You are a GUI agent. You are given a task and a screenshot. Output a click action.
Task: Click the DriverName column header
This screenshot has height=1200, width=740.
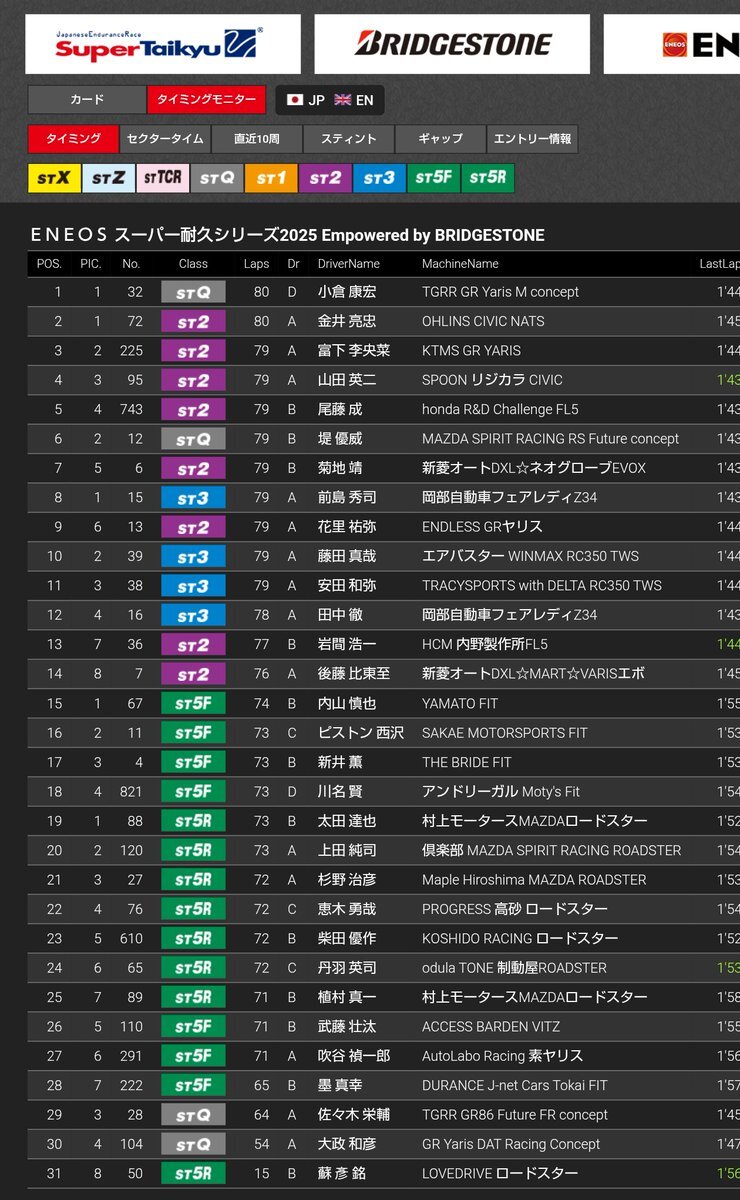pos(349,264)
